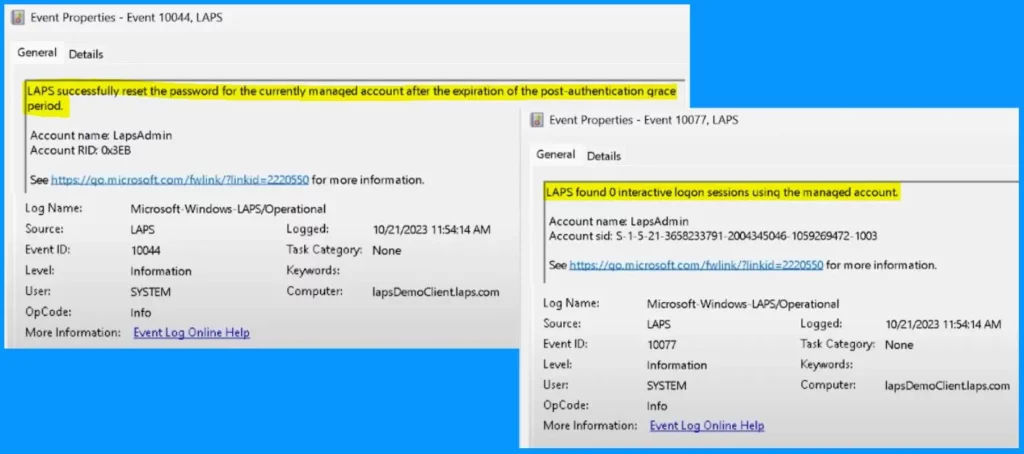Click Logged date value in Event 10077 window

(943, 324)
